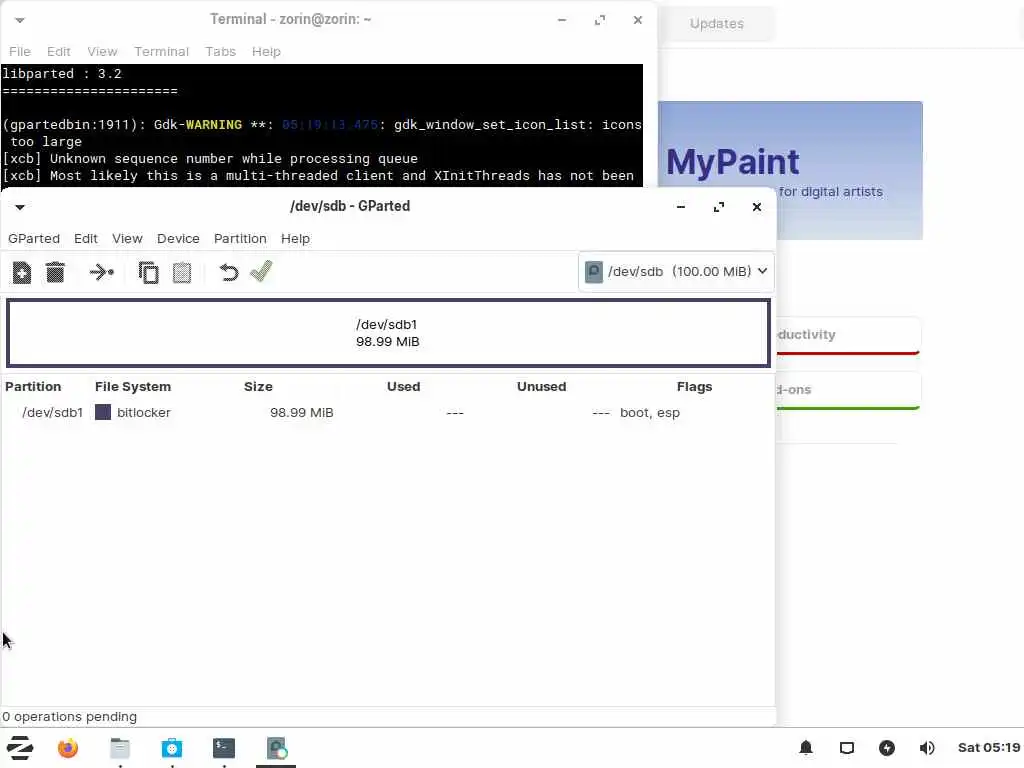Select the /dev/sdb1 row in partition list
1024x768 pixels.
pos(388,413)
